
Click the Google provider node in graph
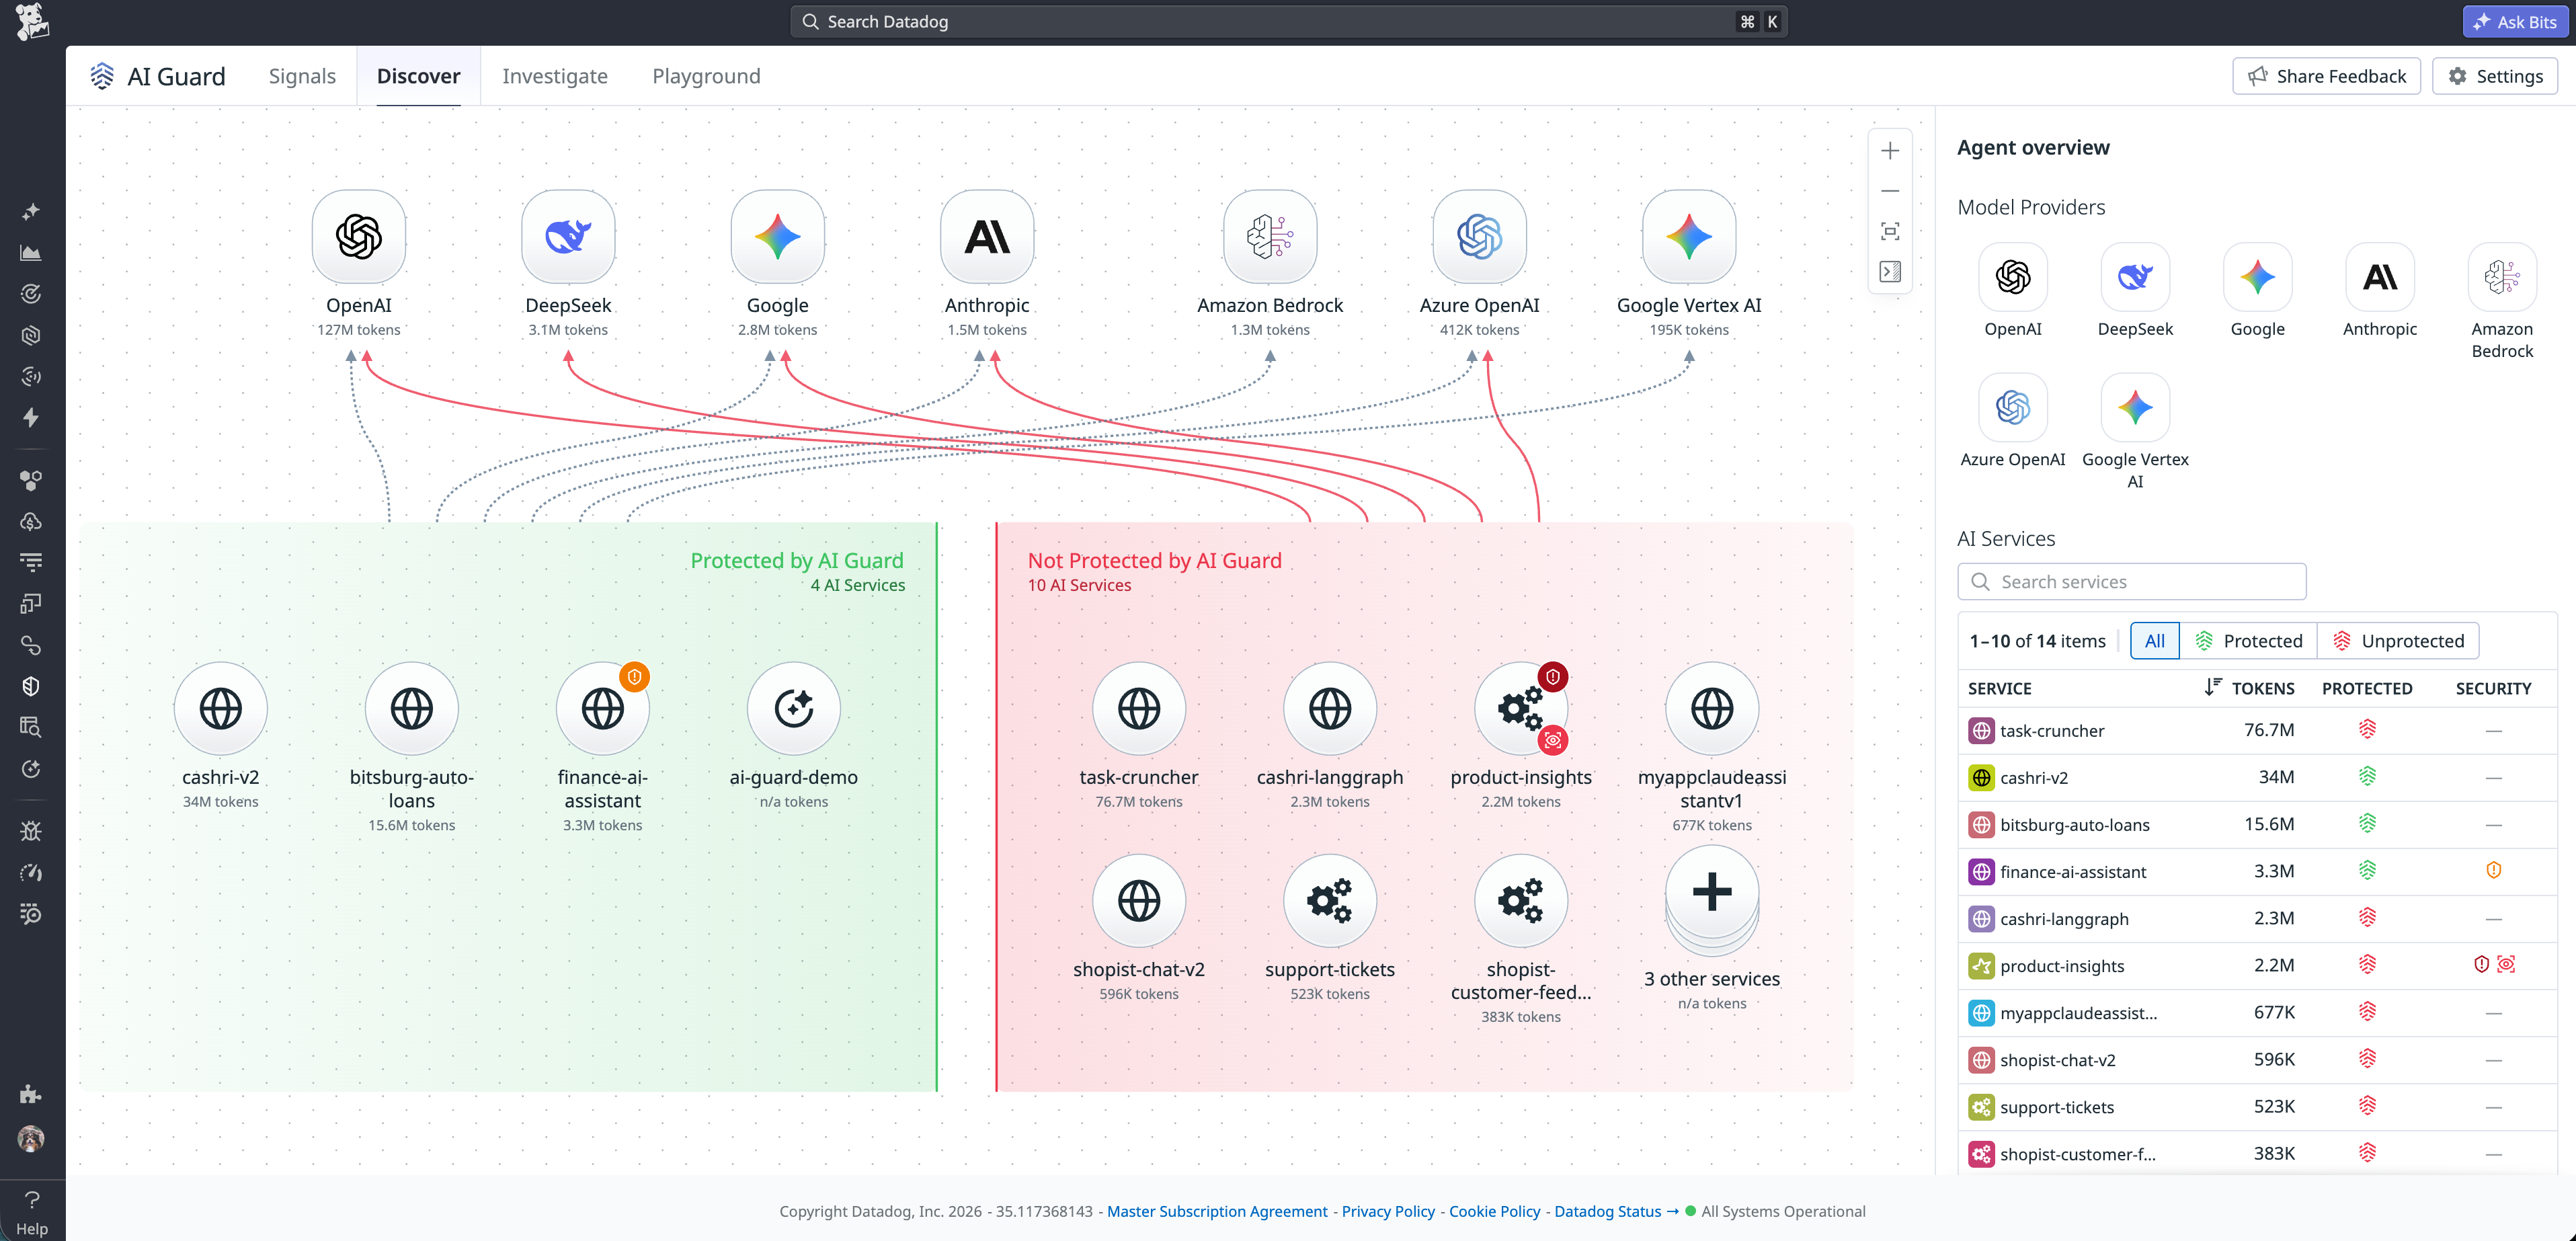(777, 237)
